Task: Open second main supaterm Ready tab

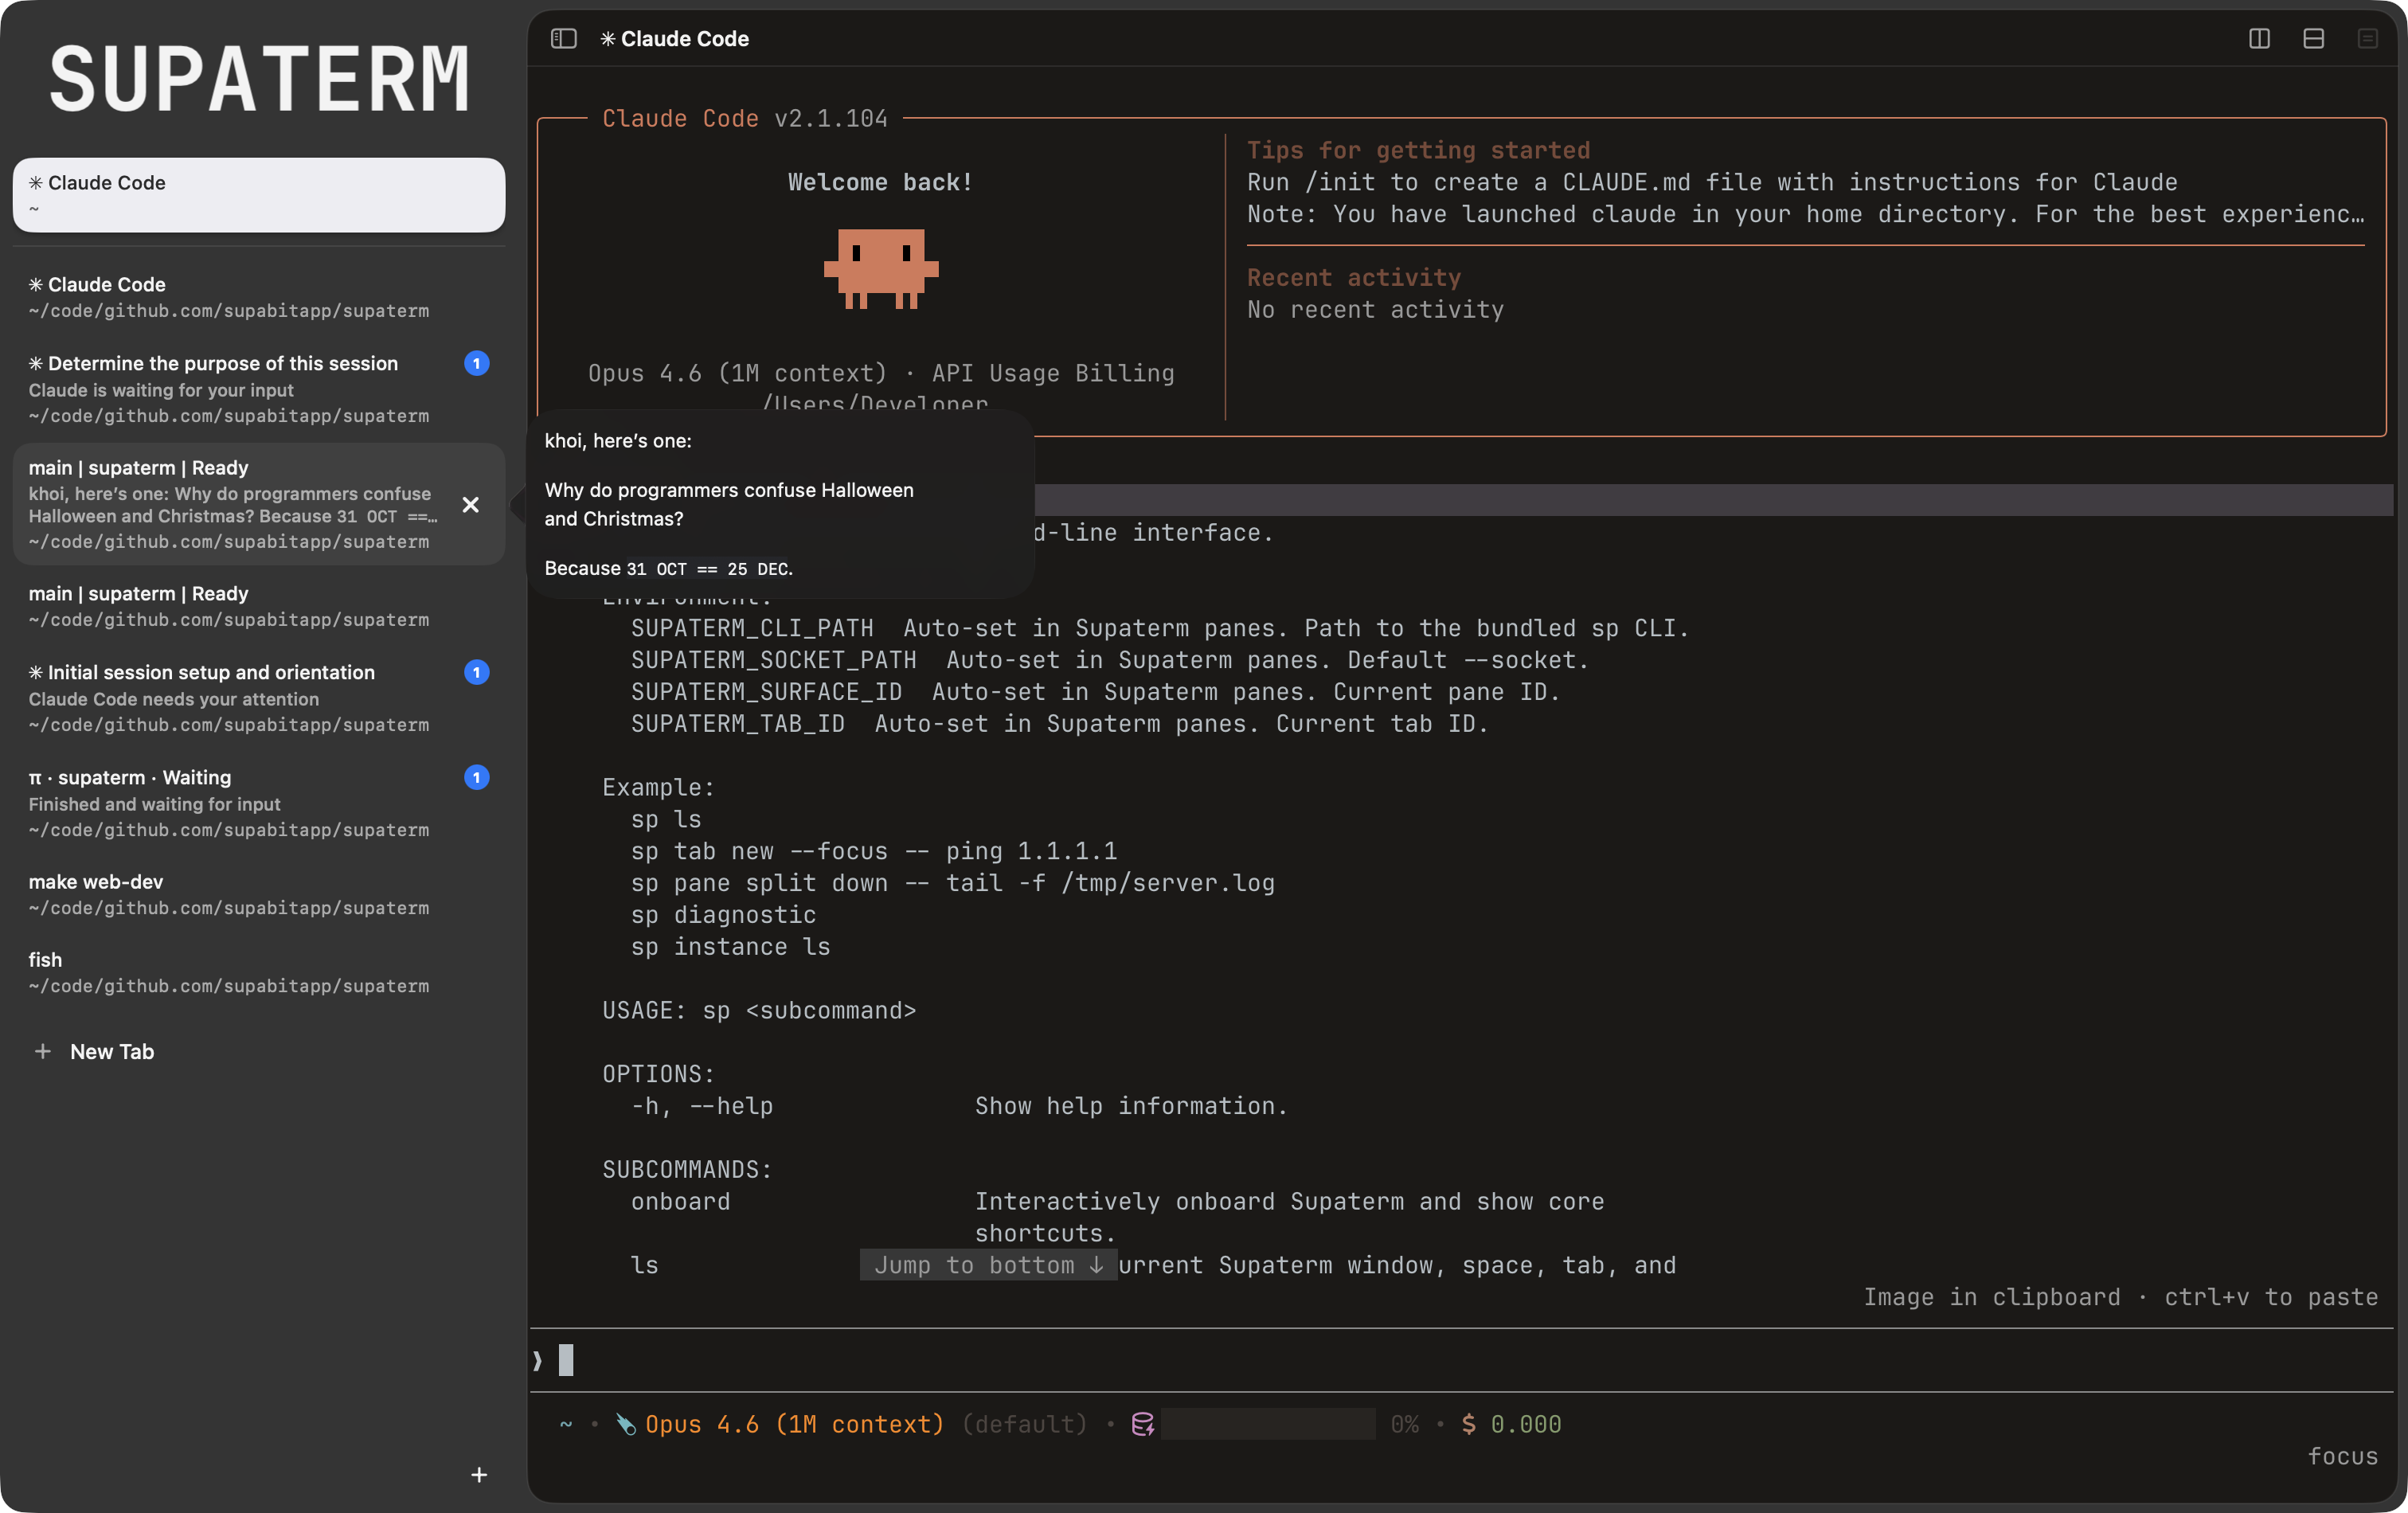Action: coord(230,606)
